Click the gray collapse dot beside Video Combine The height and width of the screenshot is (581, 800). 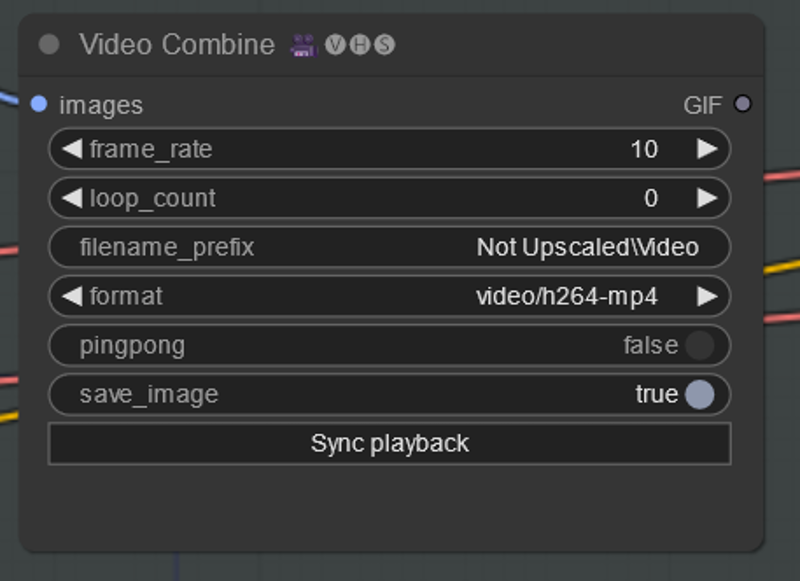49,44
